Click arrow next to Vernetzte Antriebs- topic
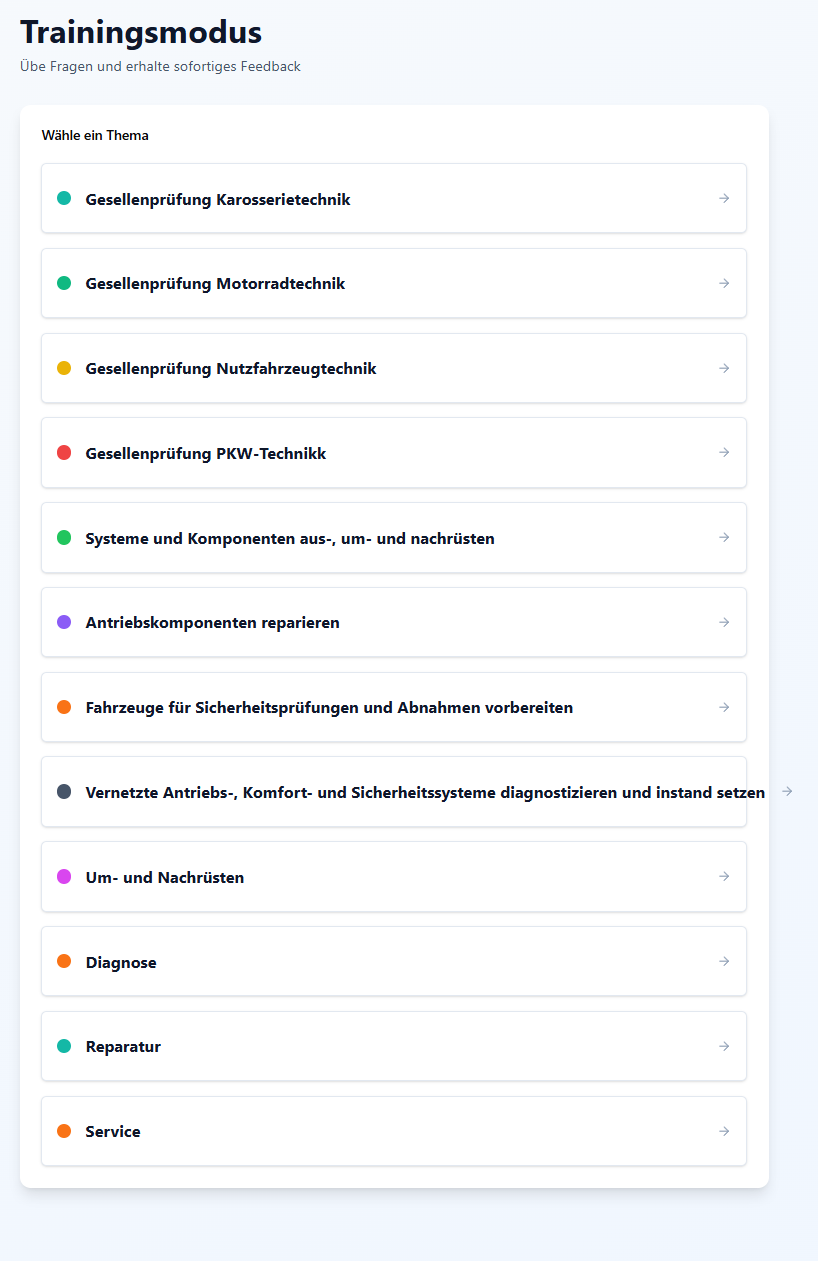818x1261 pixels. 787,791
